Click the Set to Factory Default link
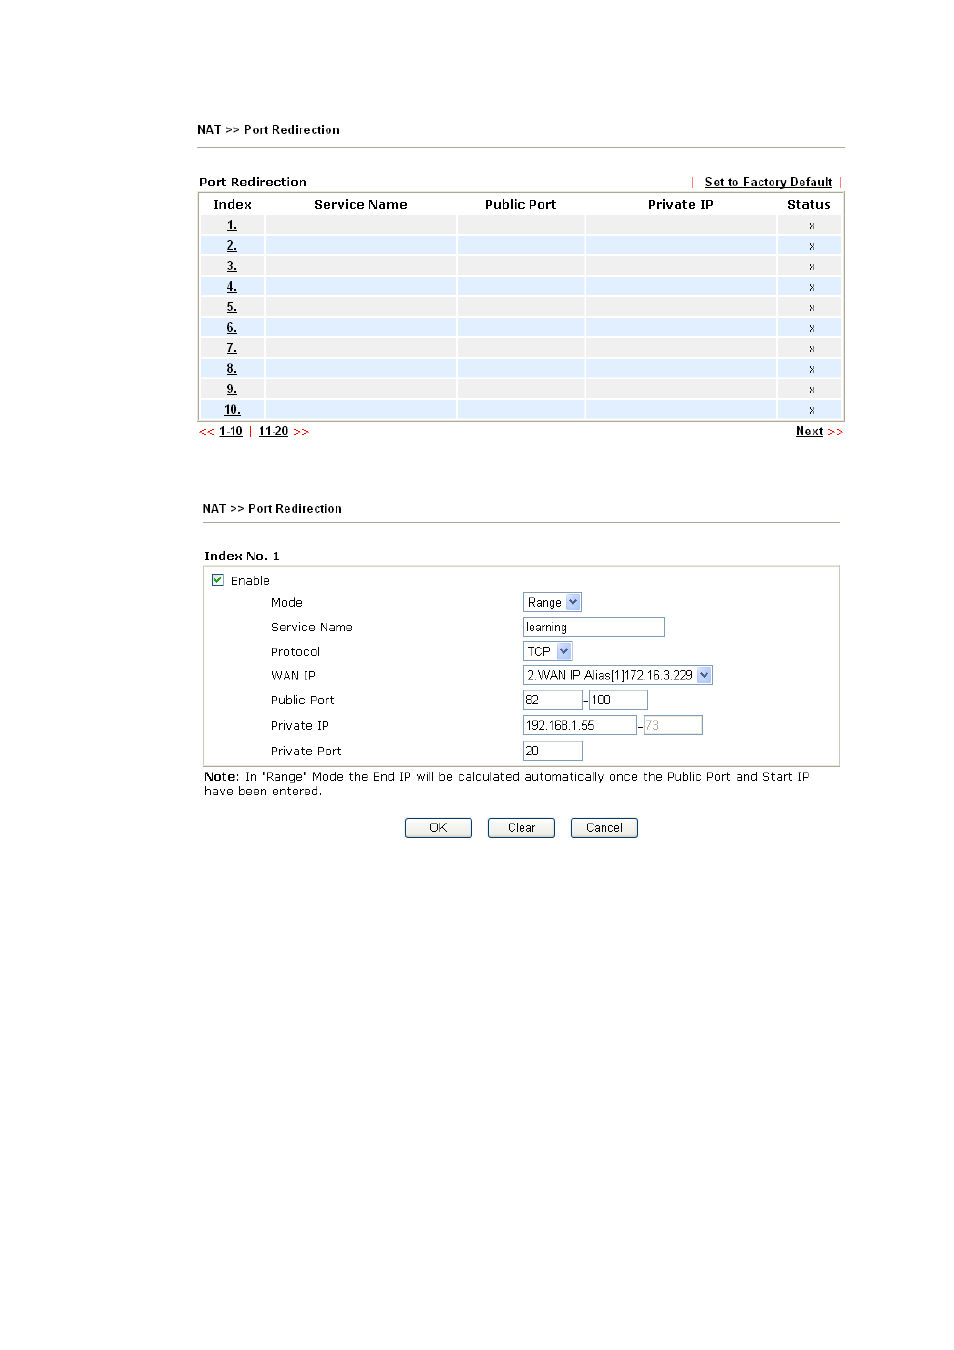 pos(768,182)
